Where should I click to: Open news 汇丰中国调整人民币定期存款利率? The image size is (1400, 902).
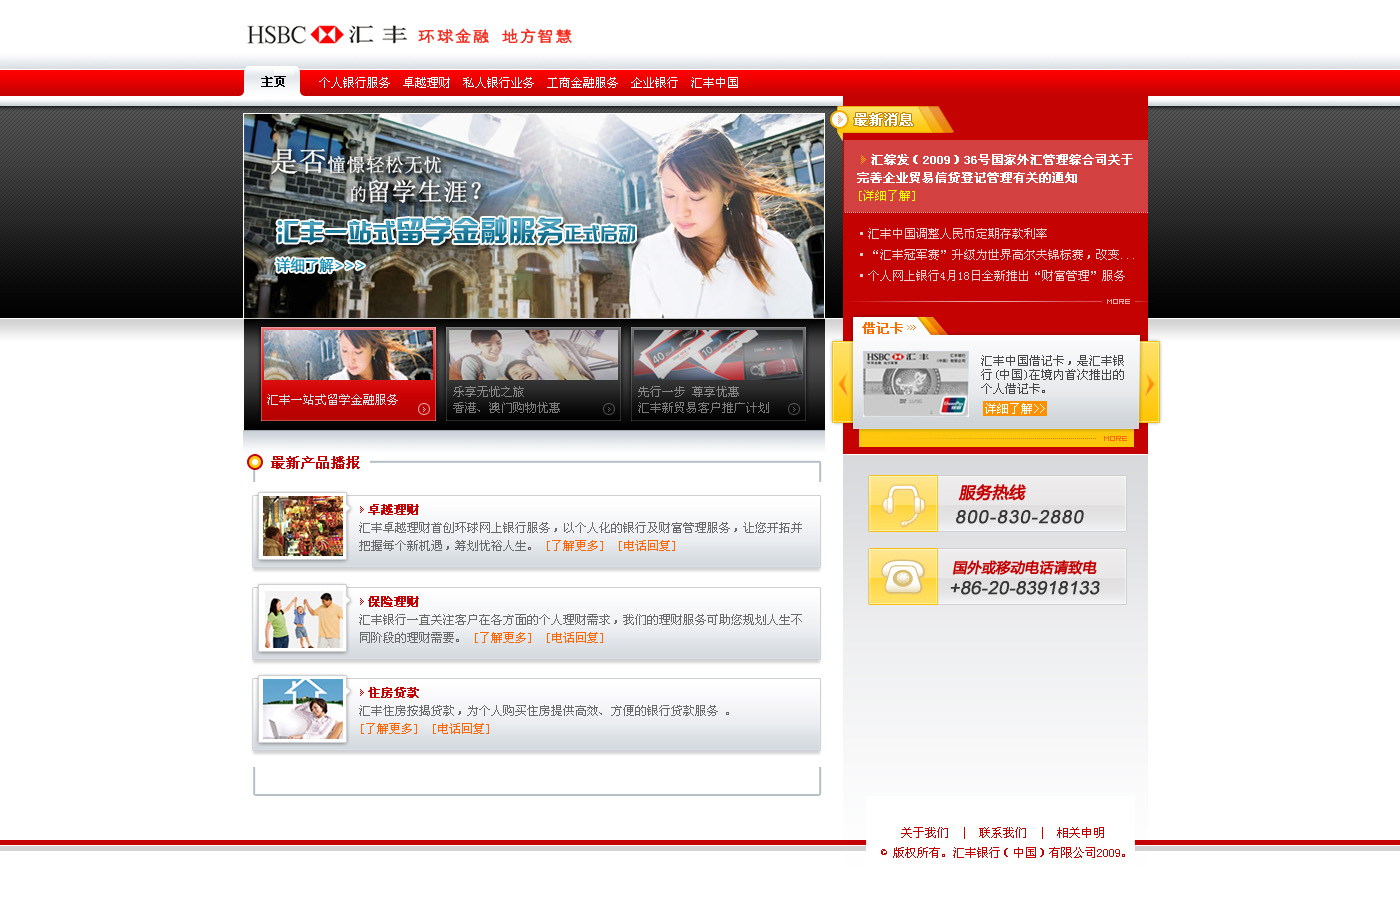click(x=957, y=234)
